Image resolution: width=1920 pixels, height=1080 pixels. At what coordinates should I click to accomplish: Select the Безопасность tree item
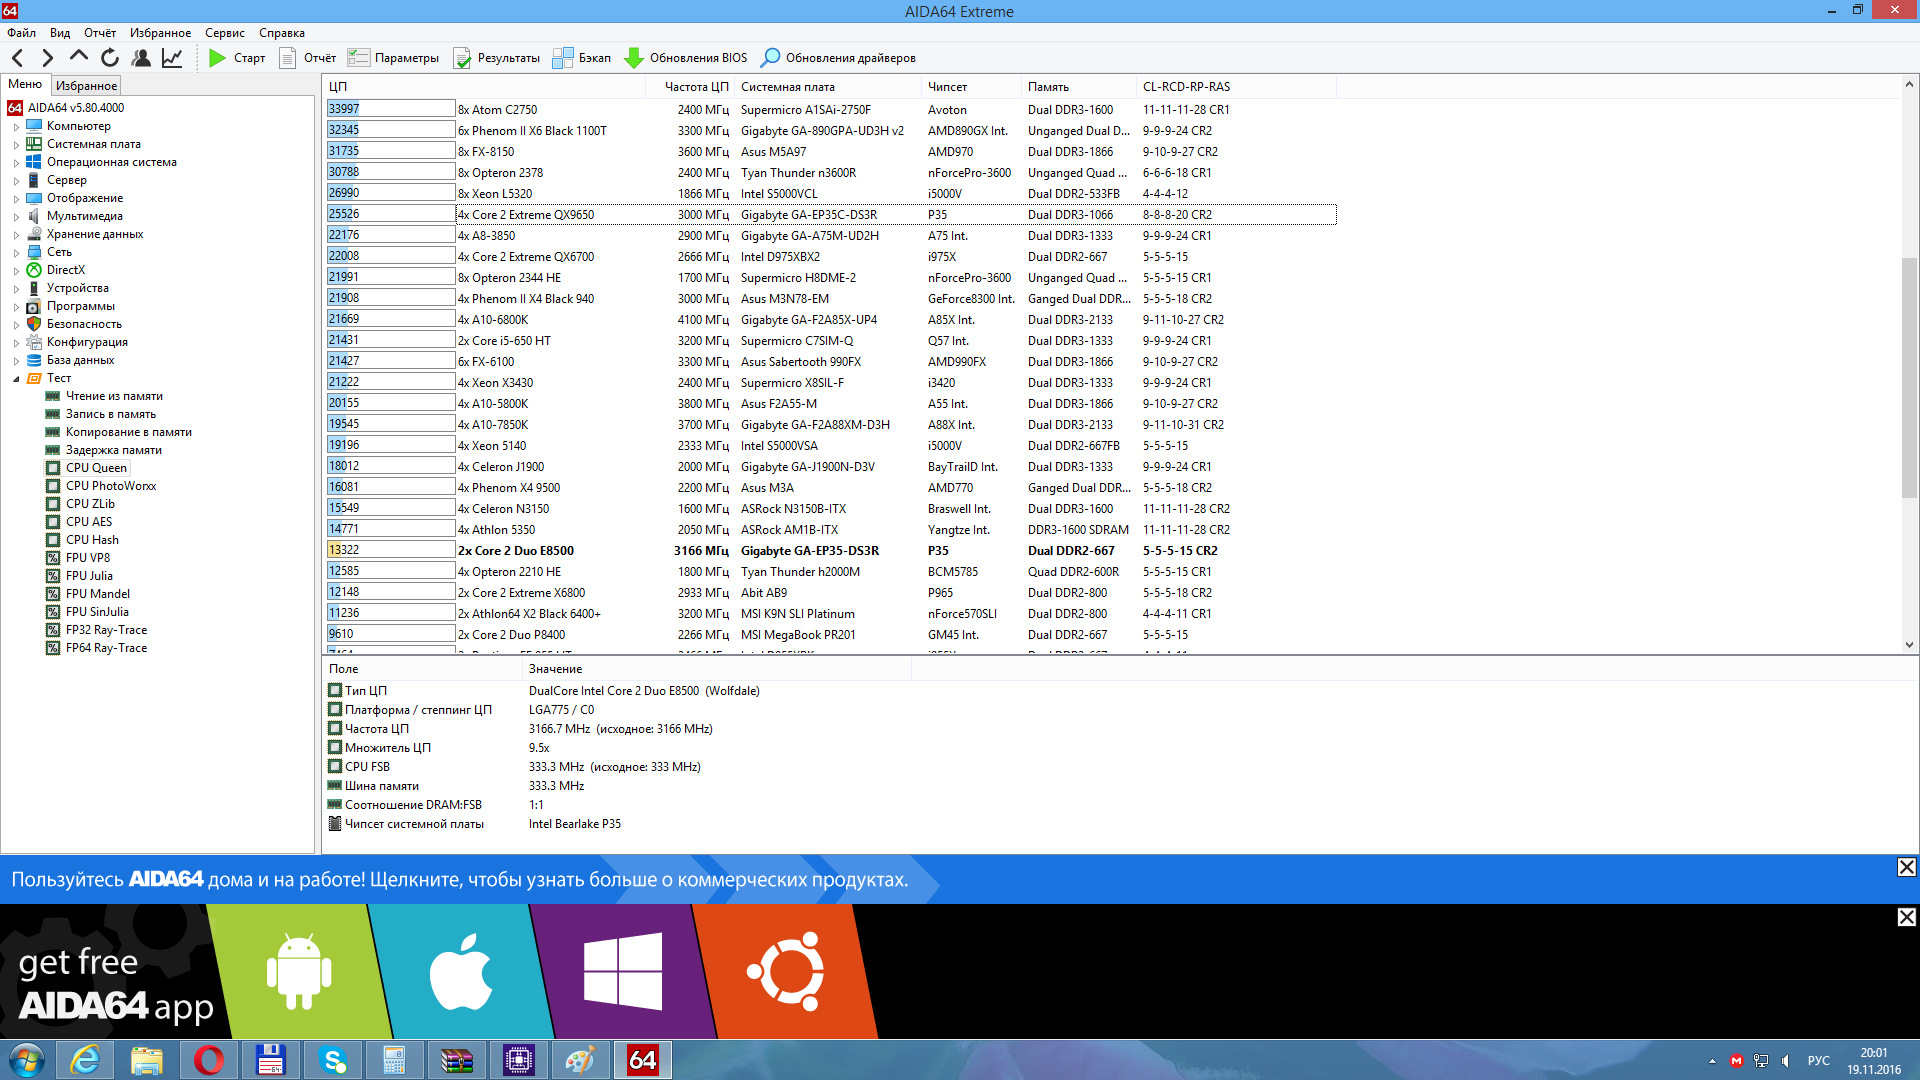point(84,324)
